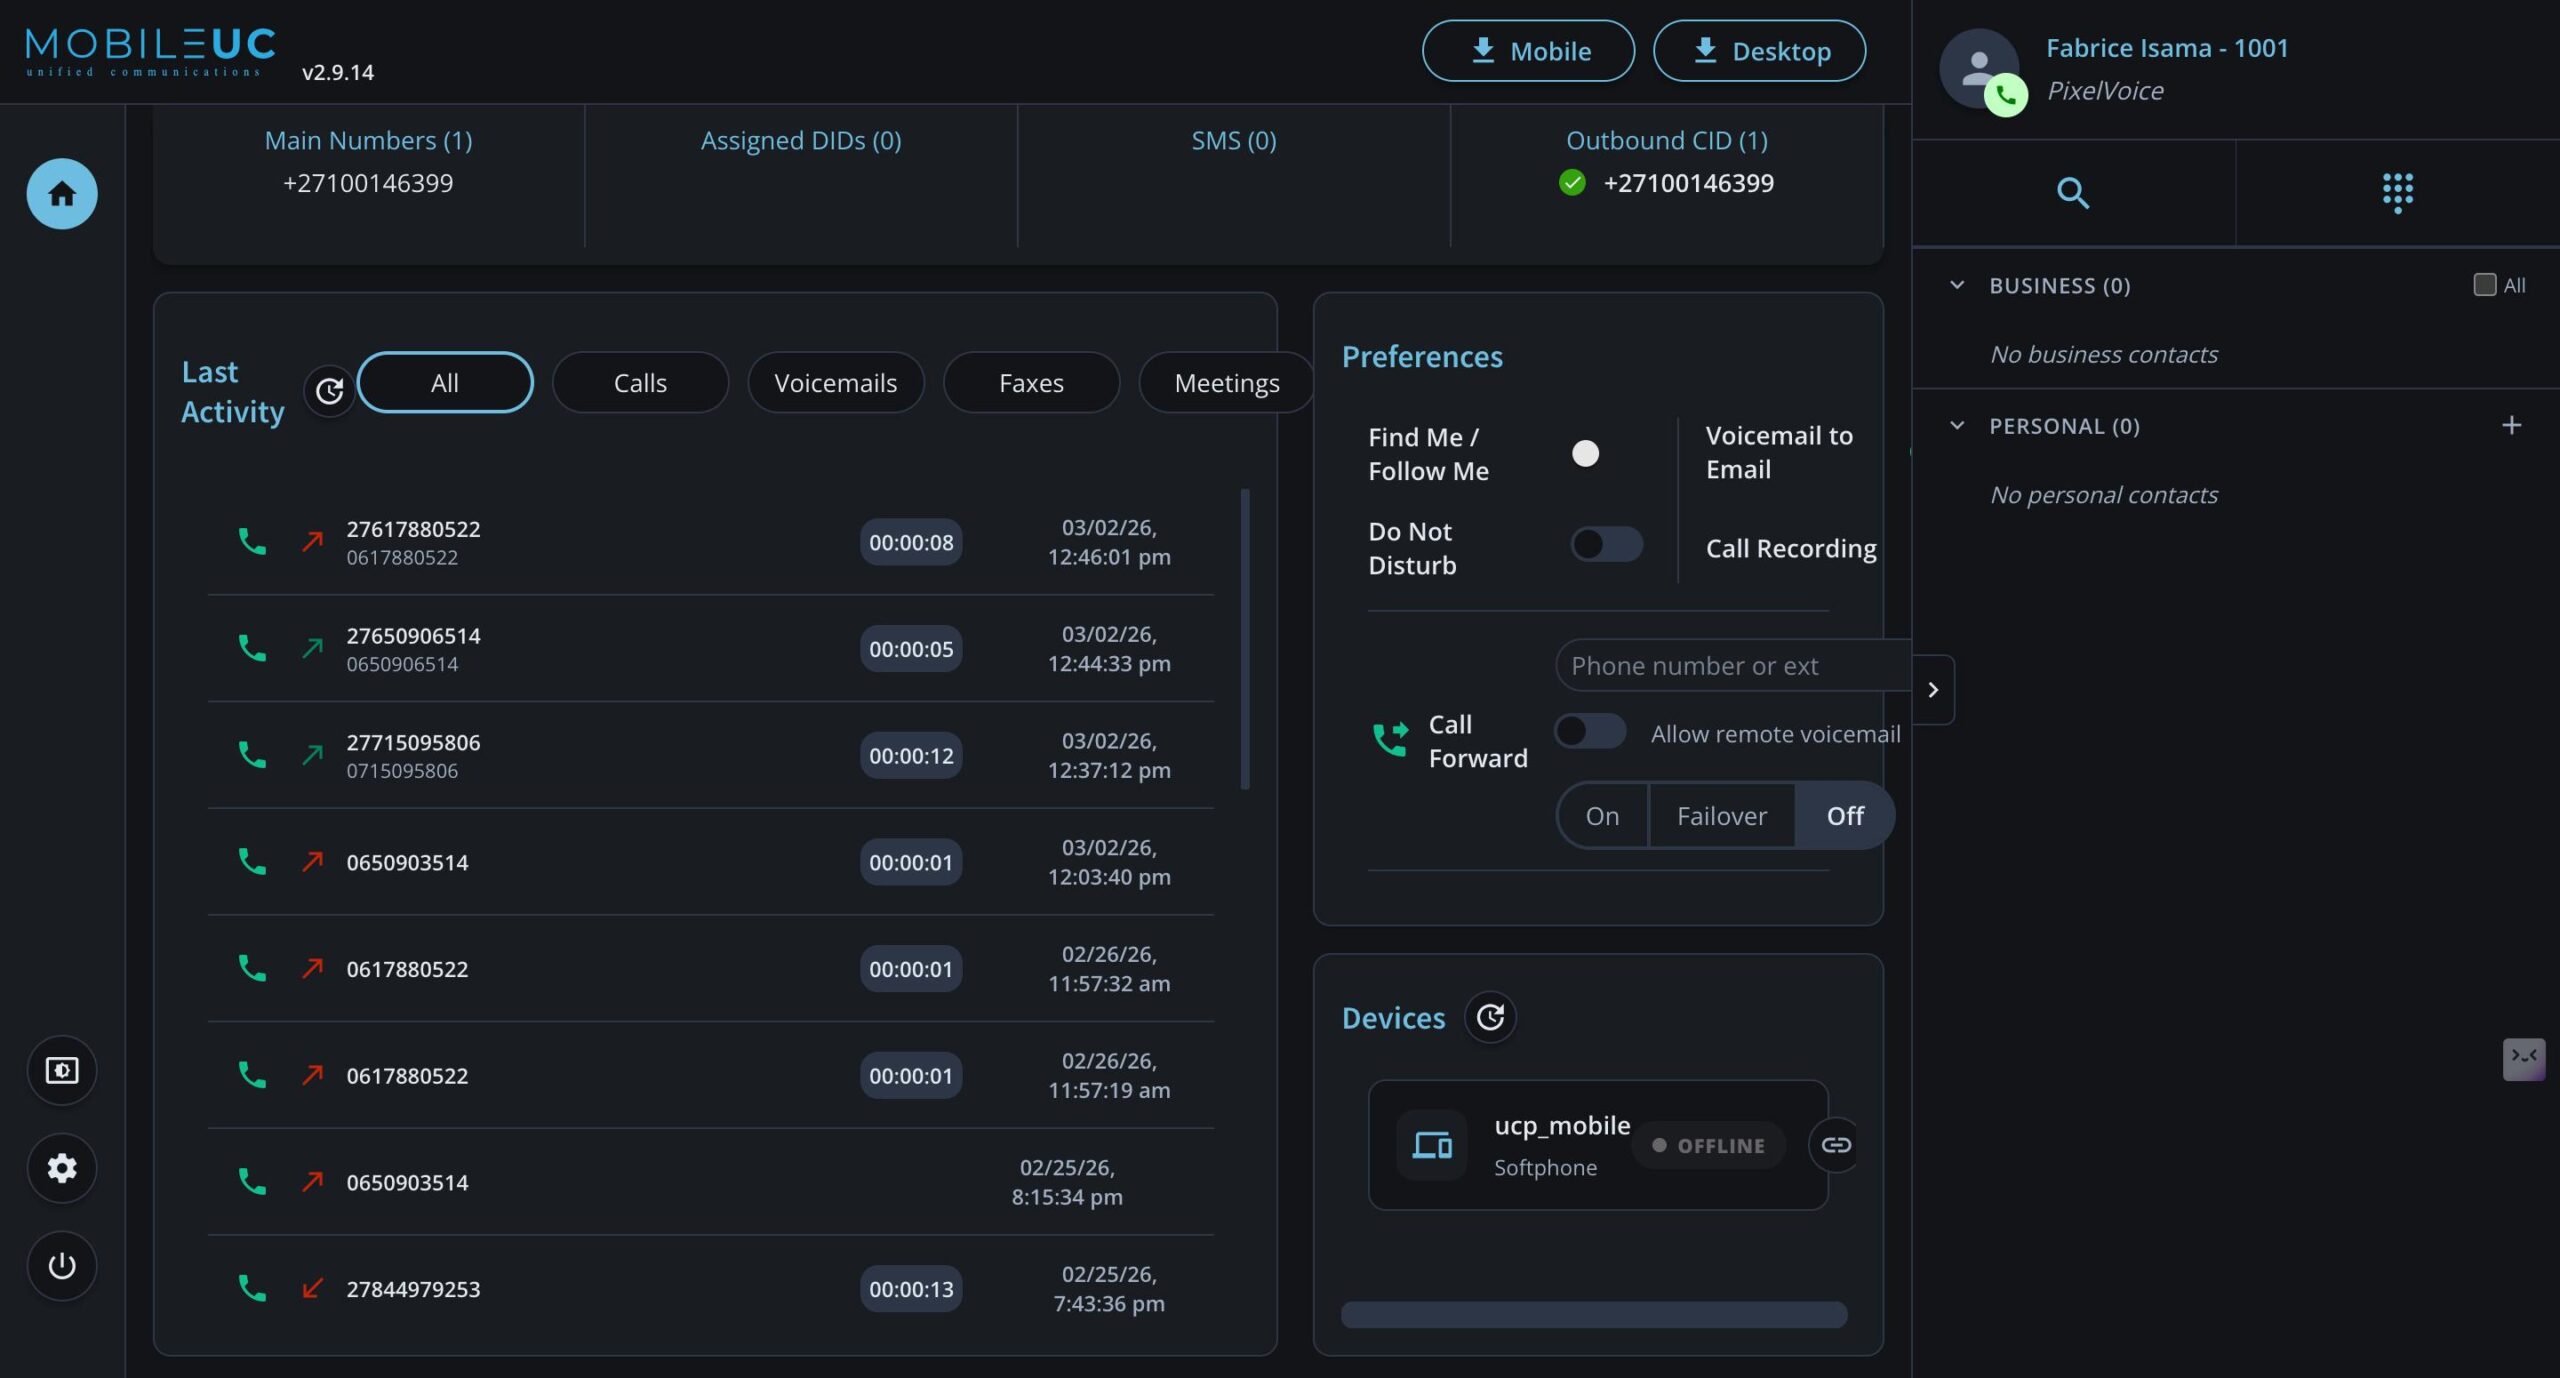This screenshot has height=1378, width=2560.
Task: Set Call Forward to Off
Action: click(x=1844, y=816)
